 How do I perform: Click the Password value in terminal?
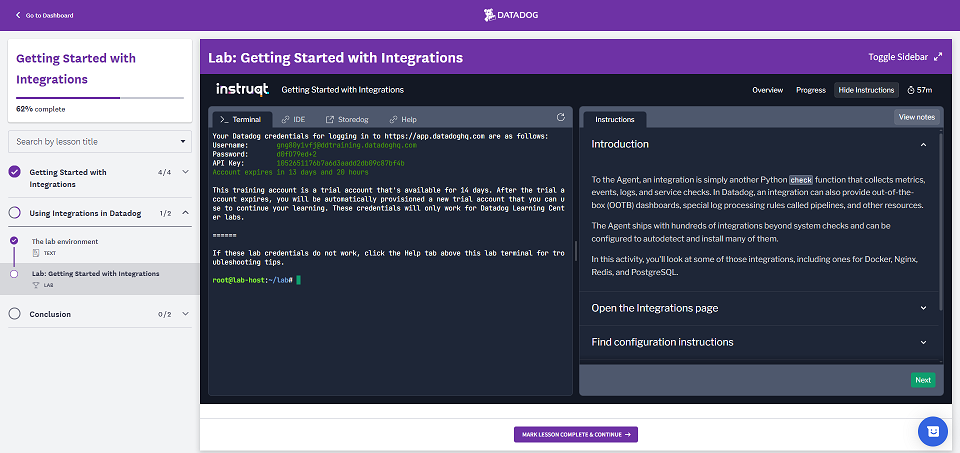pos(296,155)
